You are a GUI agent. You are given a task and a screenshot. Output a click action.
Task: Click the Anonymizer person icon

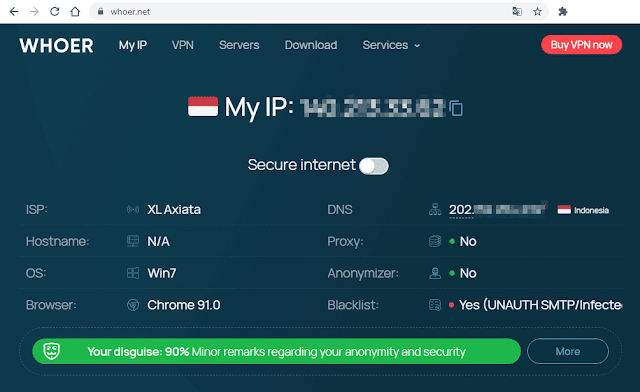[x=435, y=273]
